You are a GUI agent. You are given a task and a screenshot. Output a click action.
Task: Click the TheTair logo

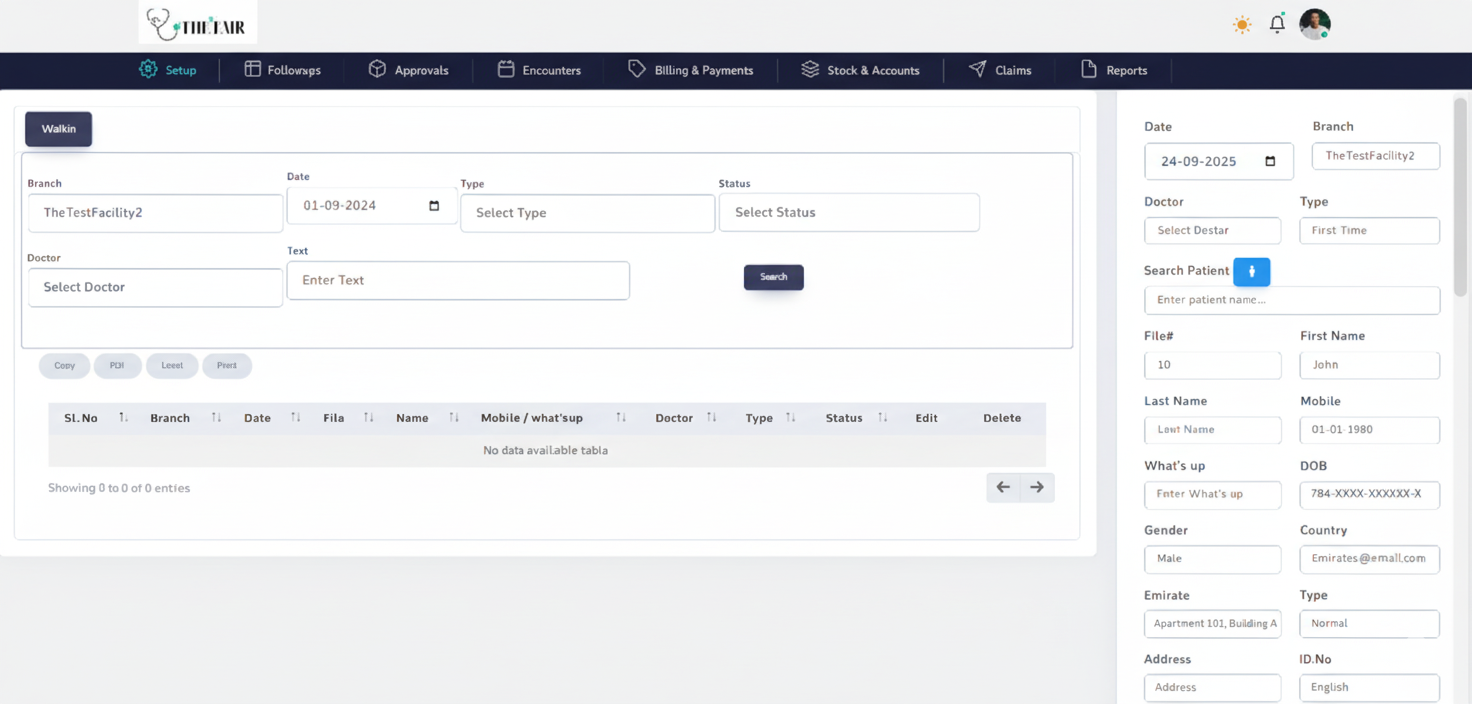coord(198,24)
